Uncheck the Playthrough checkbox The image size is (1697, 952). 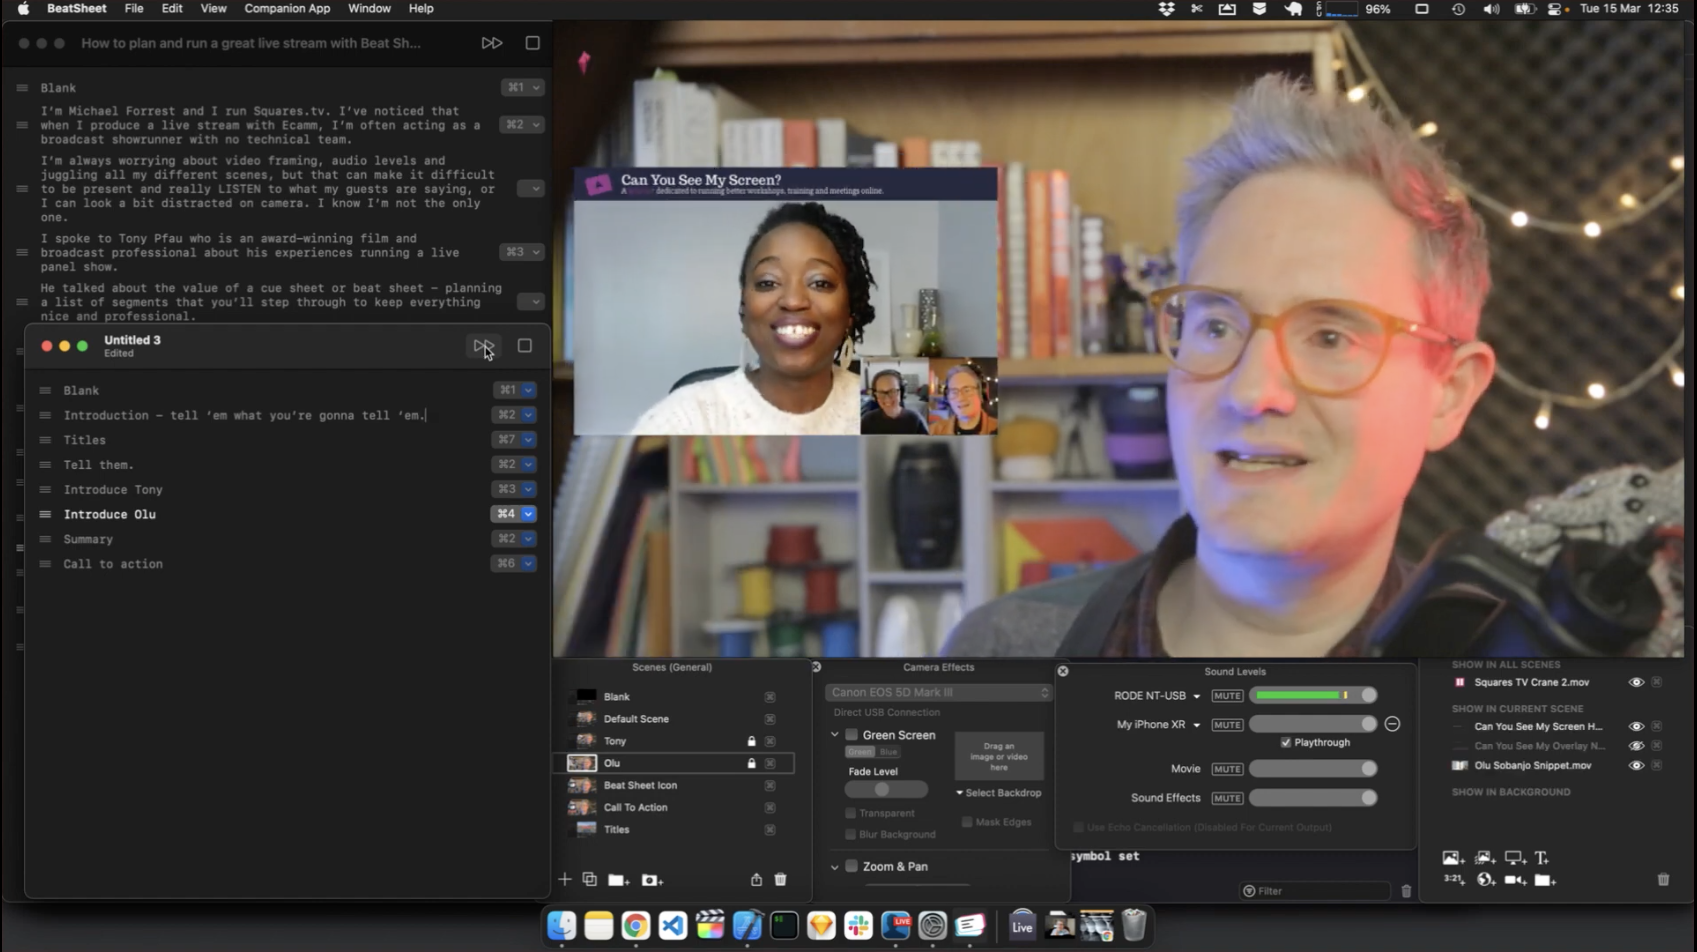[x=1286, y=743]
